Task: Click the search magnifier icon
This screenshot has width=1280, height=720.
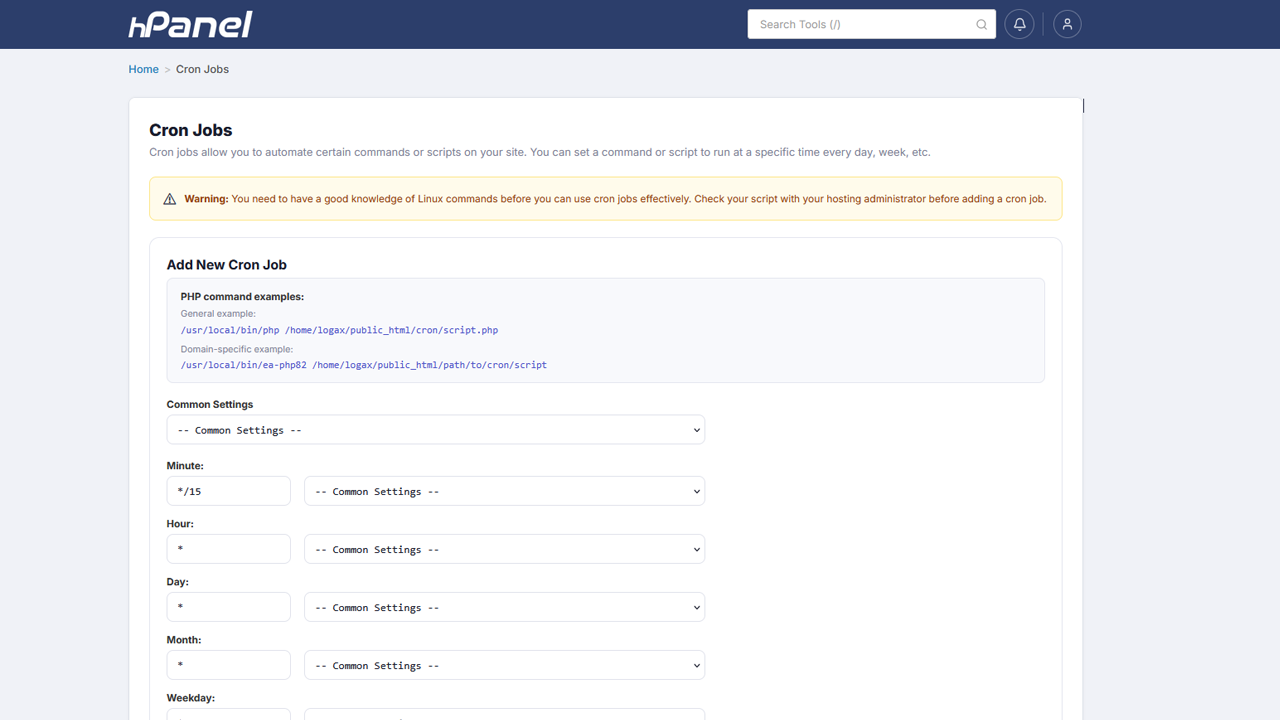Action: [x=981, y=25]
